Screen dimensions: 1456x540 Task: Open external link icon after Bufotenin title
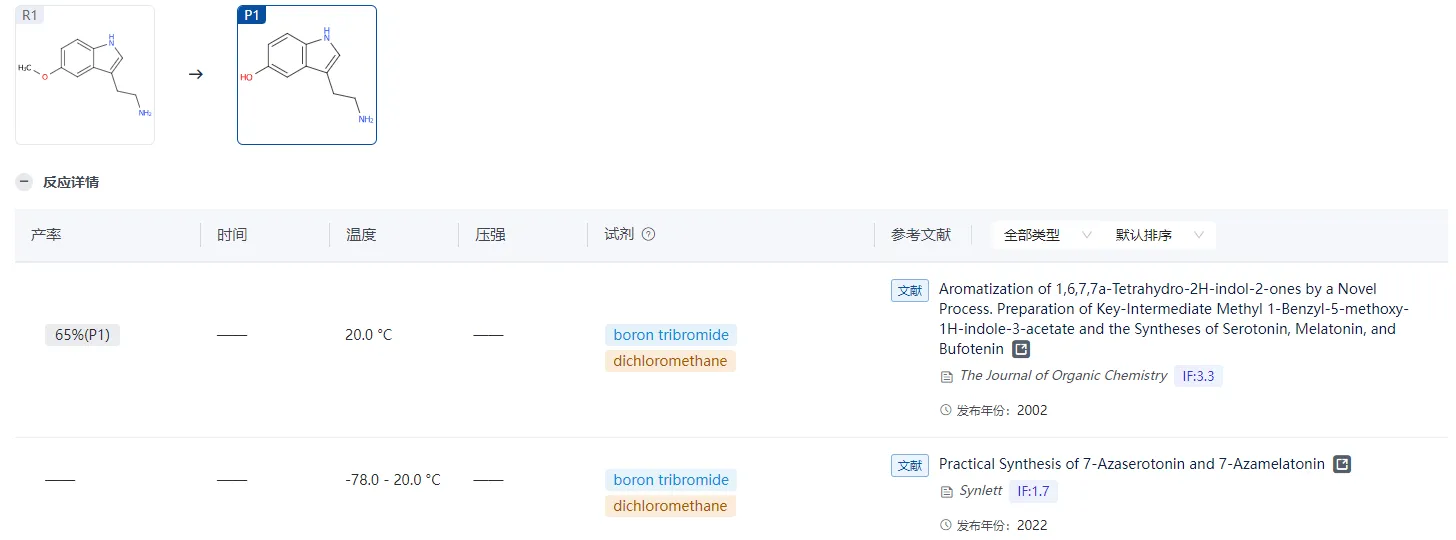(x=1020, y=349)
